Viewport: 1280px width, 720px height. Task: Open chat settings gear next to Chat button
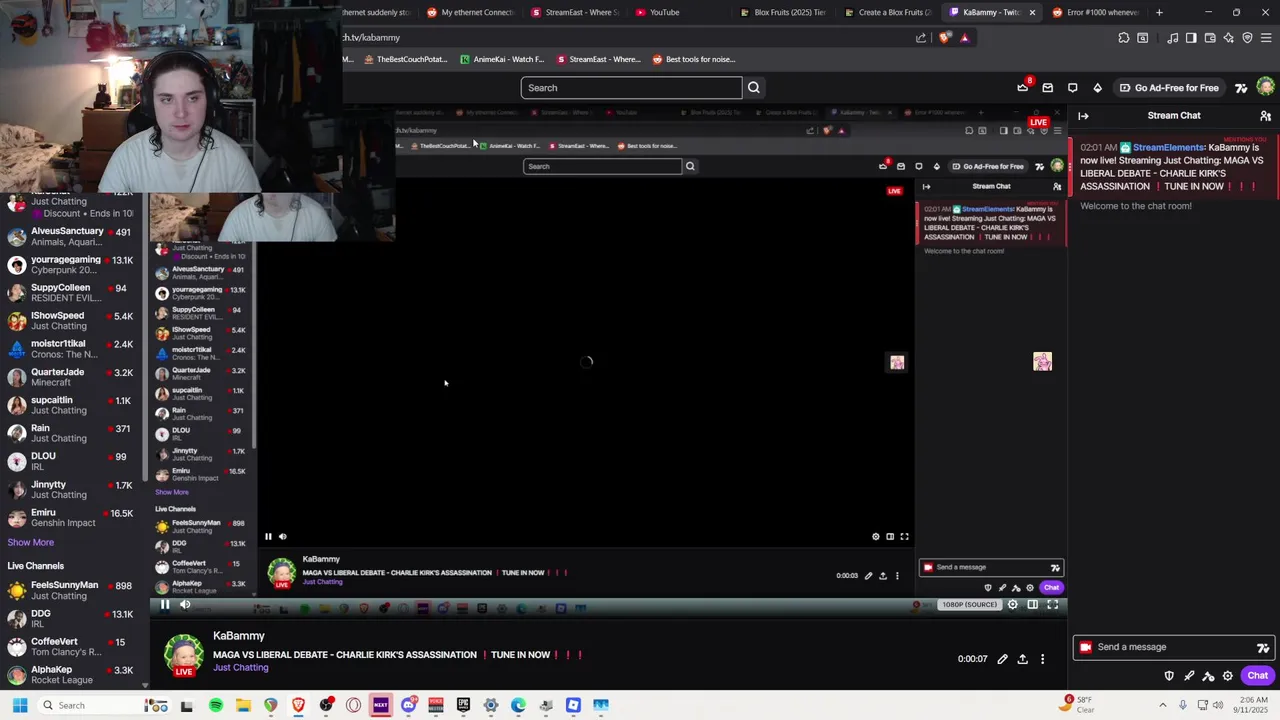[1228, 676]
